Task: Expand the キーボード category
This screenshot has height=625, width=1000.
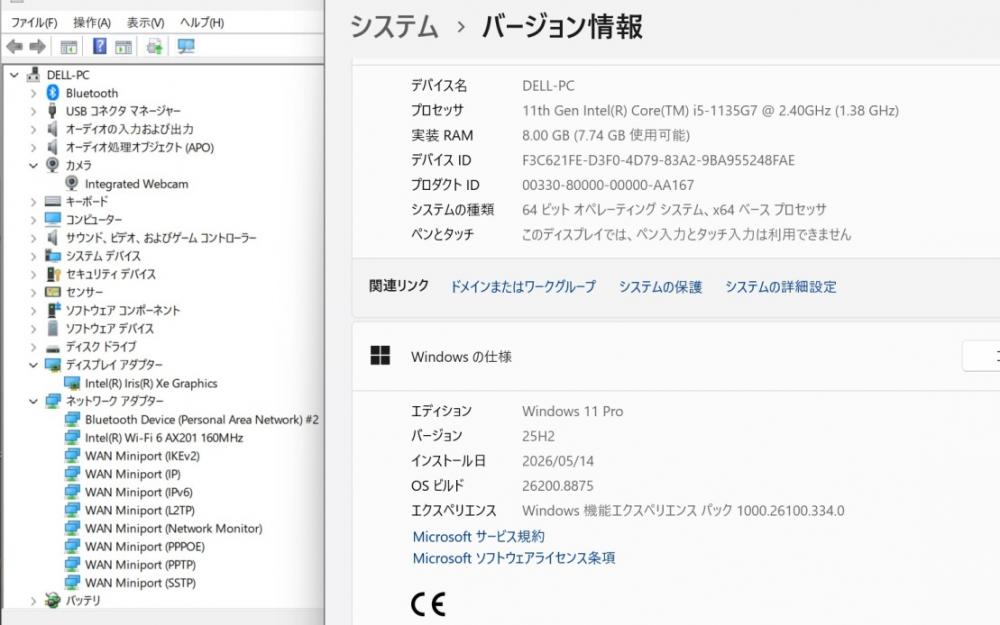Action: [33, 202]
